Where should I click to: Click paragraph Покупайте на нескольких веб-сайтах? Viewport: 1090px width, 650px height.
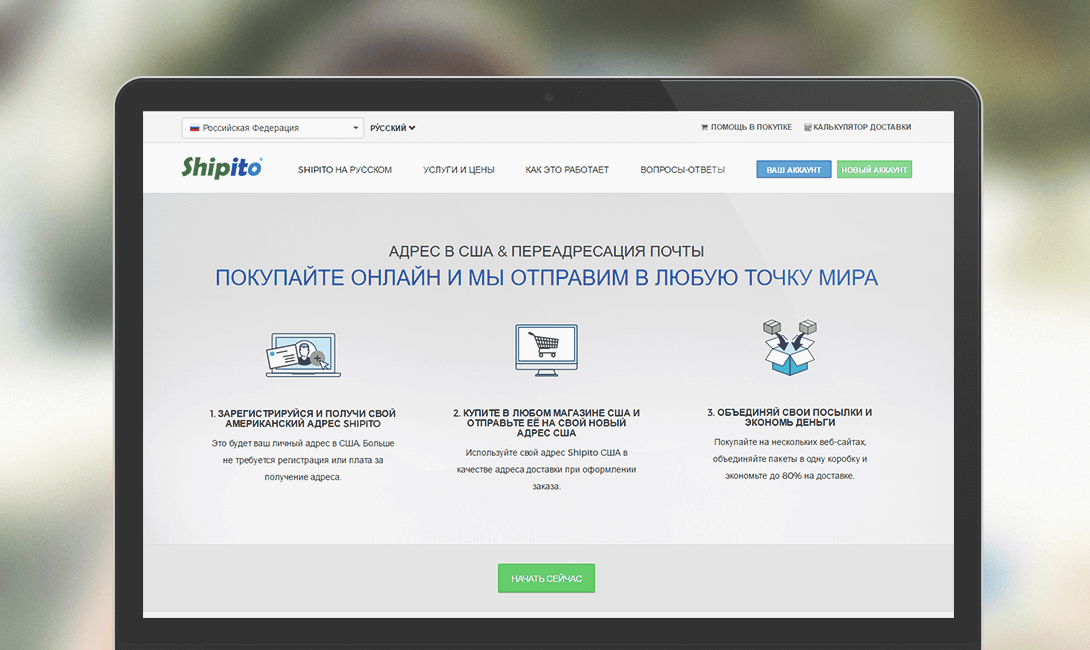790,459
